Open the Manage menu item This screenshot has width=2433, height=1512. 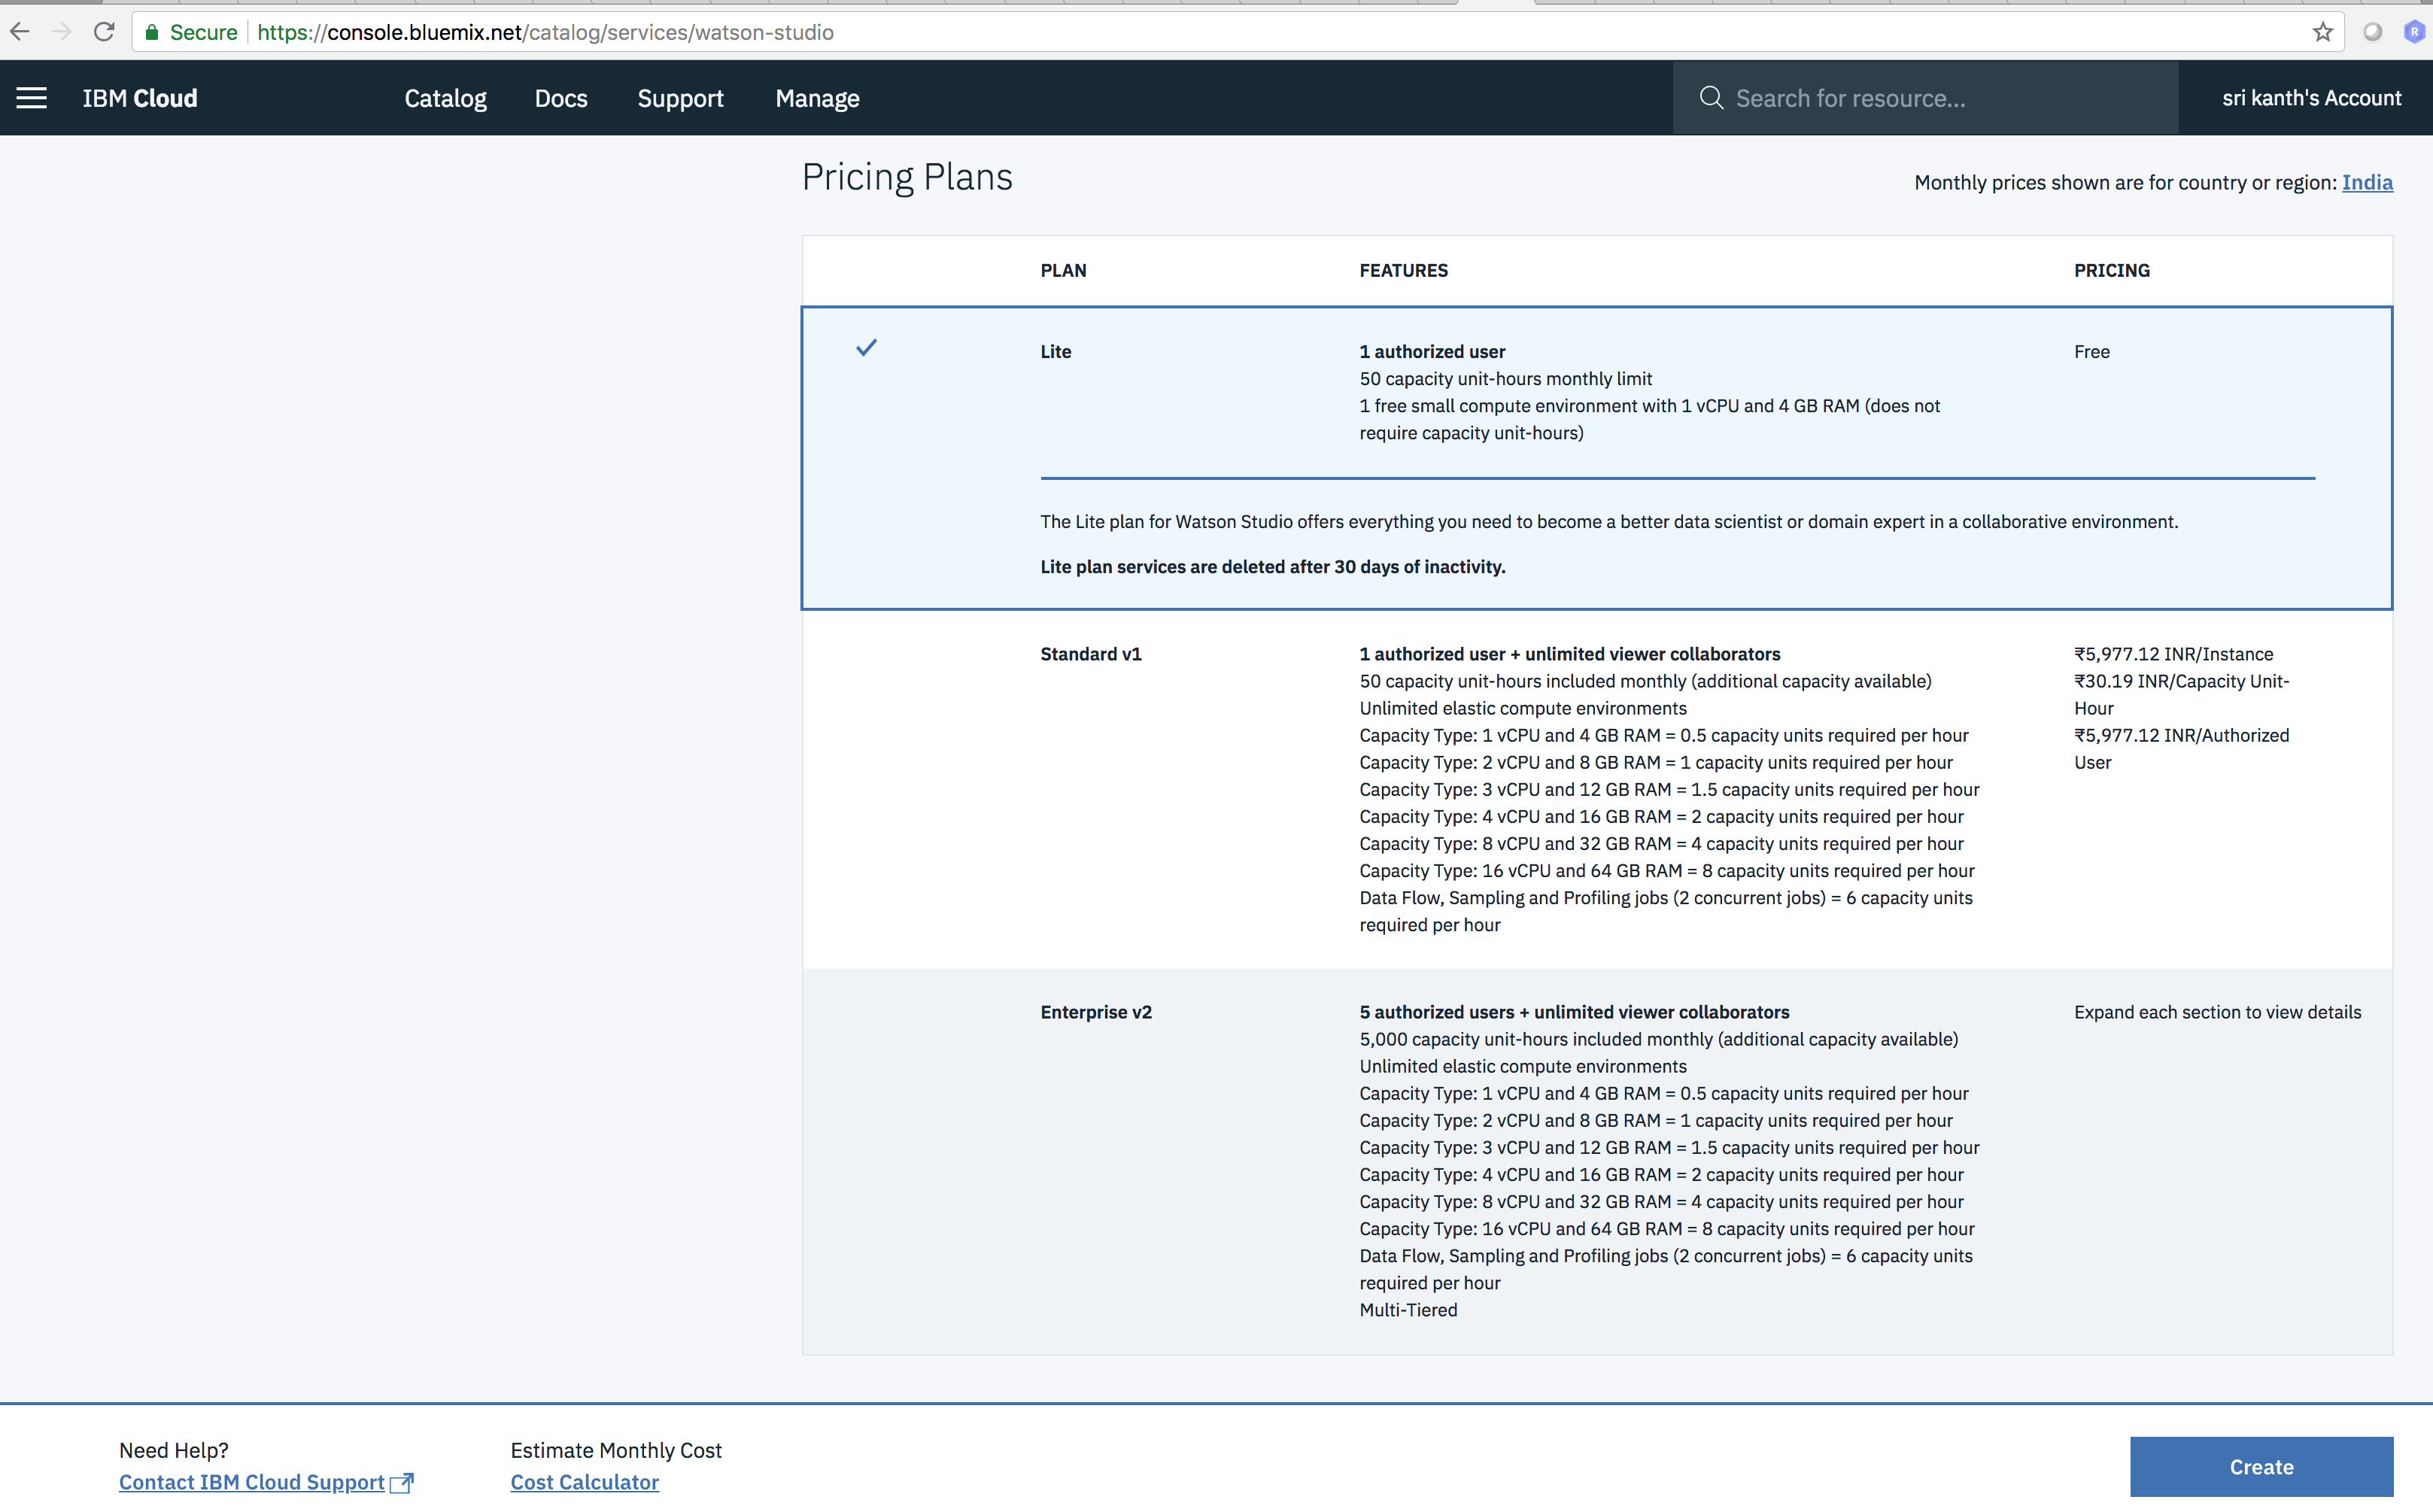pyautogui.click(x=817, y=98)
